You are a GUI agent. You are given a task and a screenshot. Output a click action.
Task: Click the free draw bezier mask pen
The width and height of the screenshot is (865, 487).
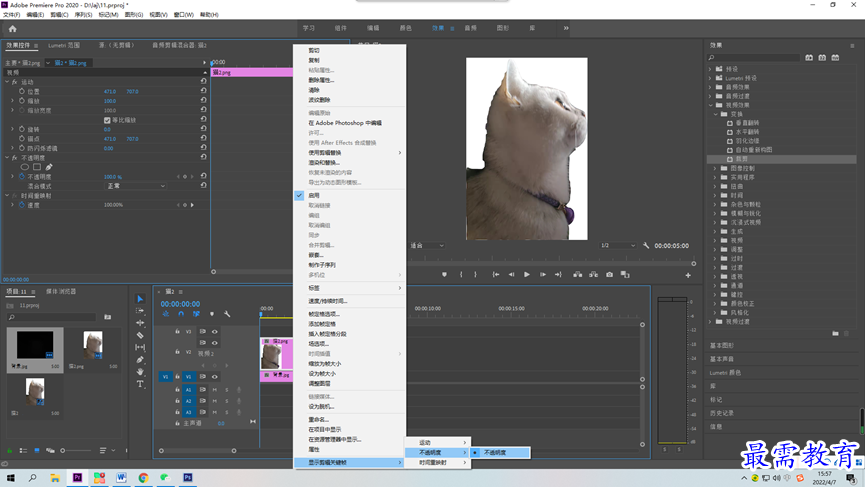(49, 167)
